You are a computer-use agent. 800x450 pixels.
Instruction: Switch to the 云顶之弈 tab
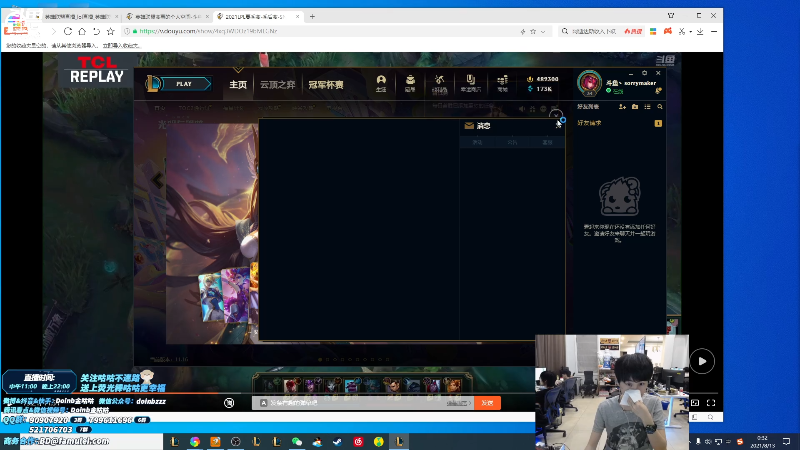[x=278, y=85]
